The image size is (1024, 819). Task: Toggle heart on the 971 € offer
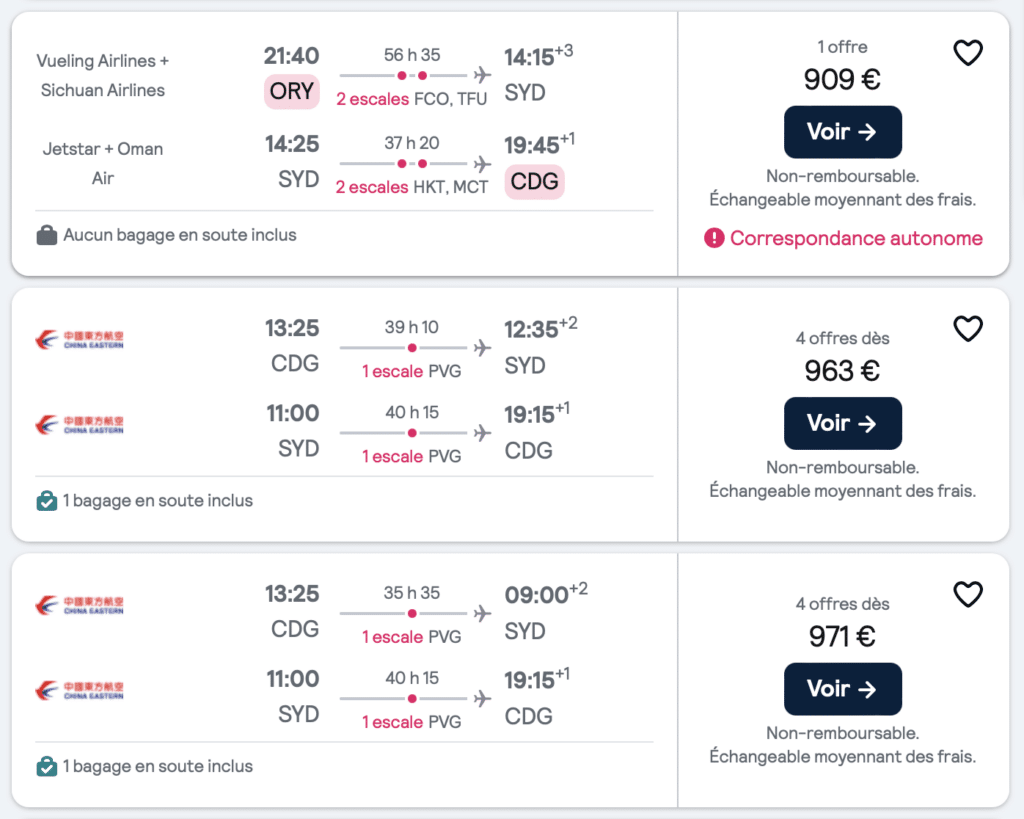pos(967,594)
